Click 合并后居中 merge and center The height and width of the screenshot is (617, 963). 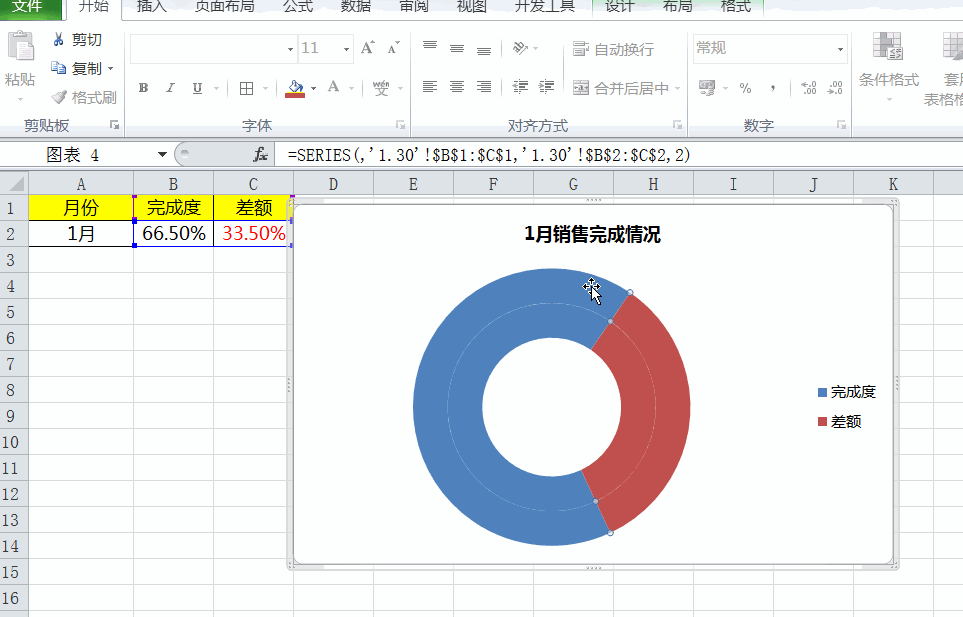point(620,88)
